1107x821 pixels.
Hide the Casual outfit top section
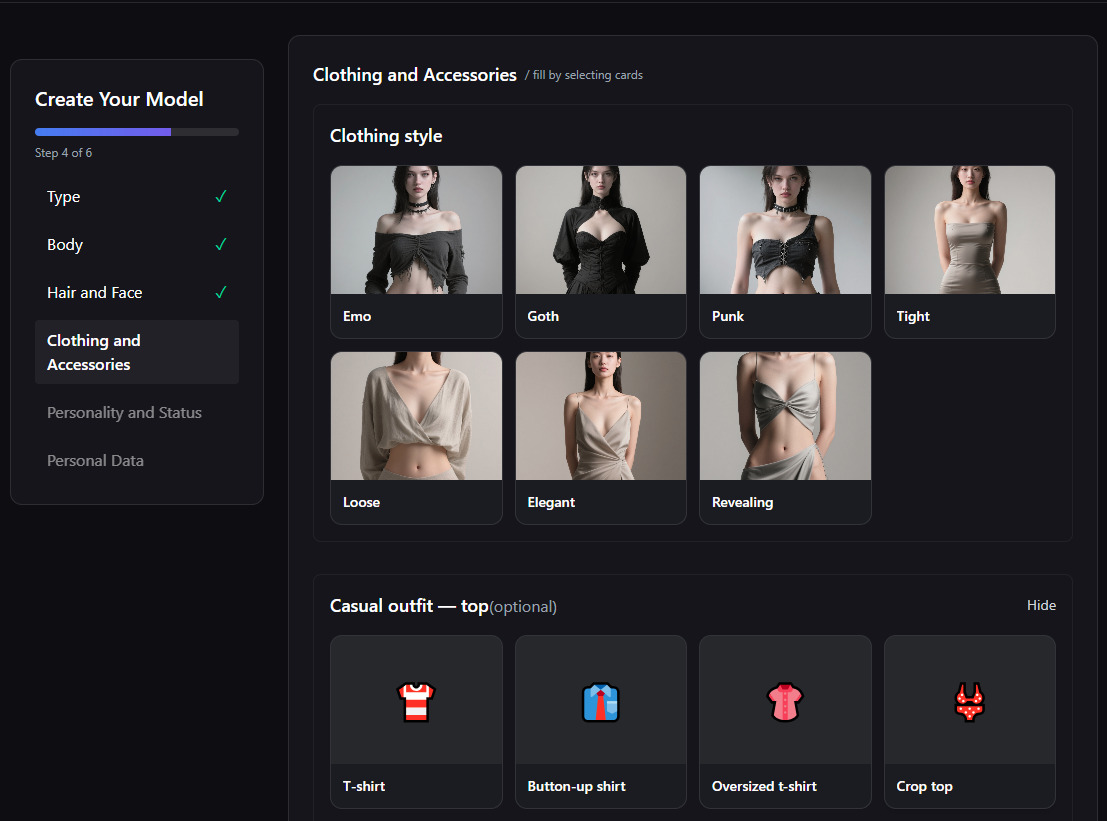click(1041, 606)
